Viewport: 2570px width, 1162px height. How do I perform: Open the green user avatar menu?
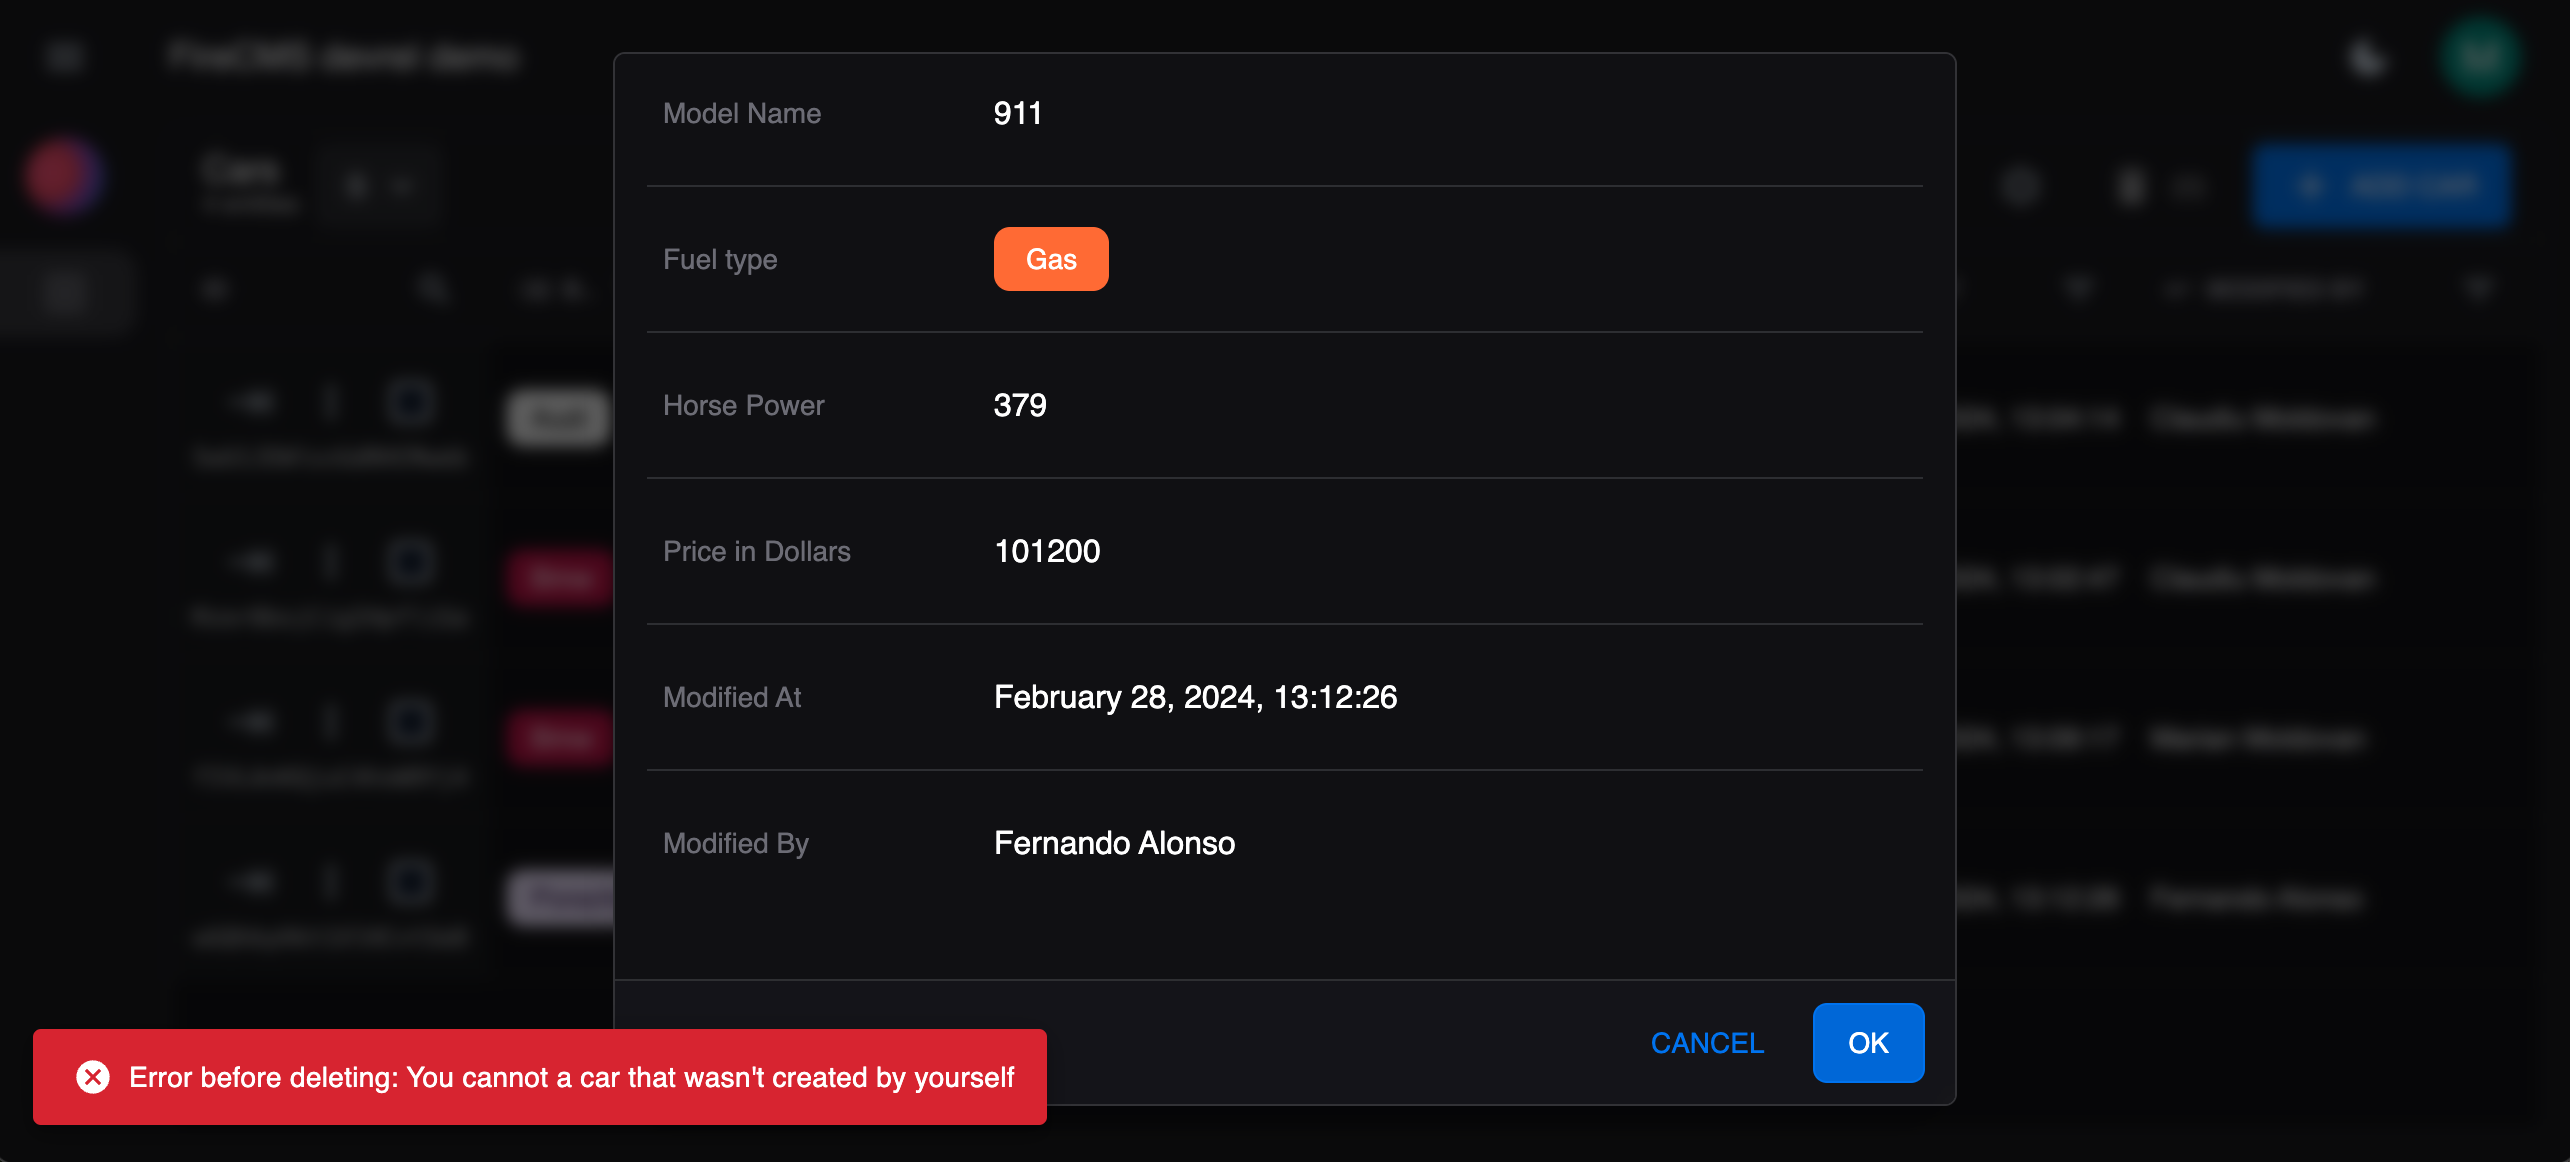coord(2480,58)
